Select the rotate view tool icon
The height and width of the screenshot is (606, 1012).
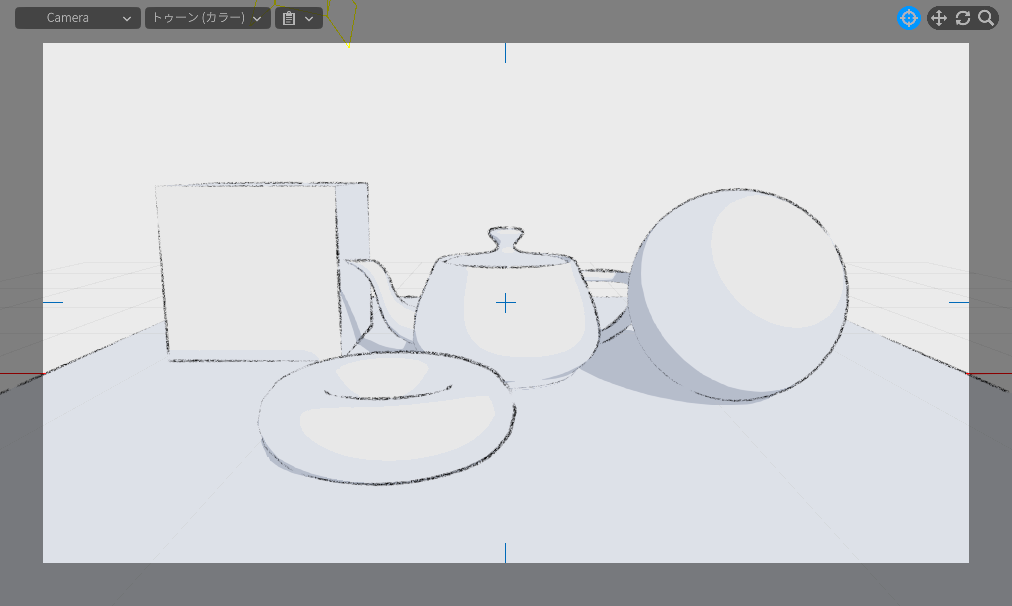pyautogui.click(x=963, y=18)
